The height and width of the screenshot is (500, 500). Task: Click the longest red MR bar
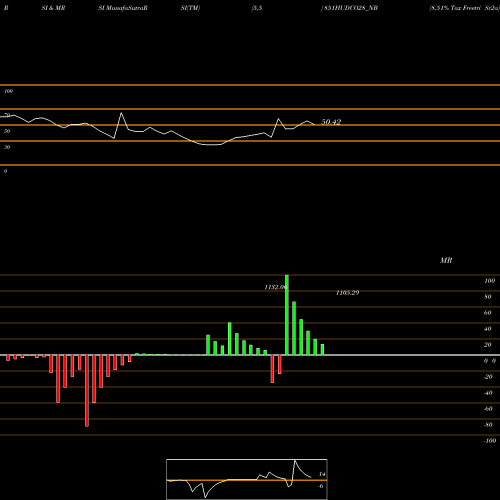coord(87,391)
